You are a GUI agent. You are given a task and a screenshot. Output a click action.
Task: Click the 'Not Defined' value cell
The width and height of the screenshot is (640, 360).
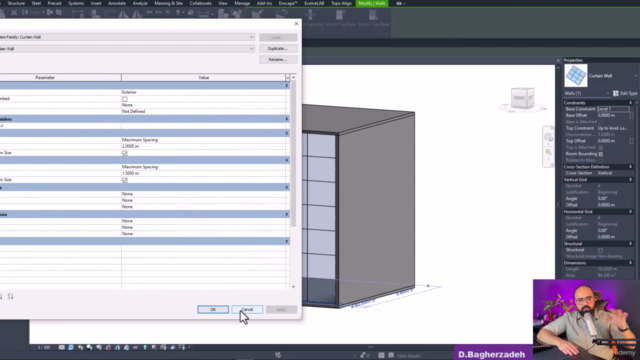tap(204, 111)
